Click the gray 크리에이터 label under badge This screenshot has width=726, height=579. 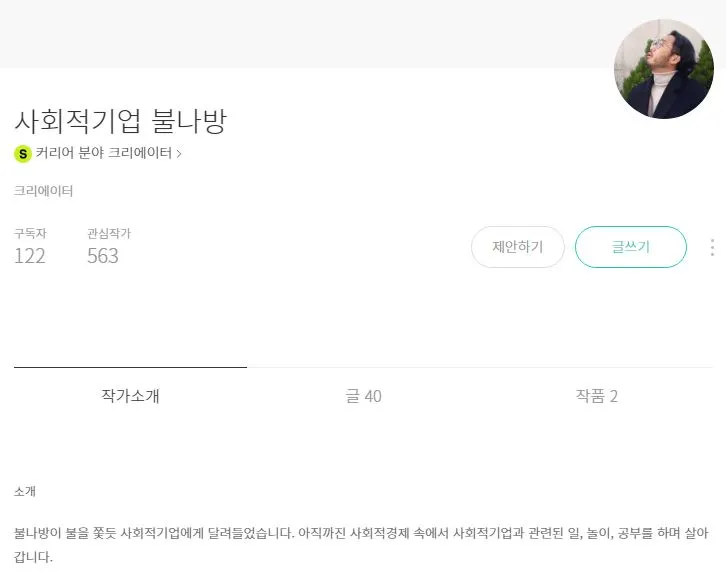pos(43,191)
